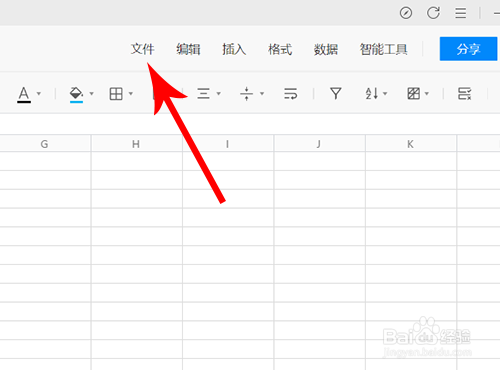Screen dimensions: 500x370
Task: Click the cell borders icon
Action: (x=116, y=94)
